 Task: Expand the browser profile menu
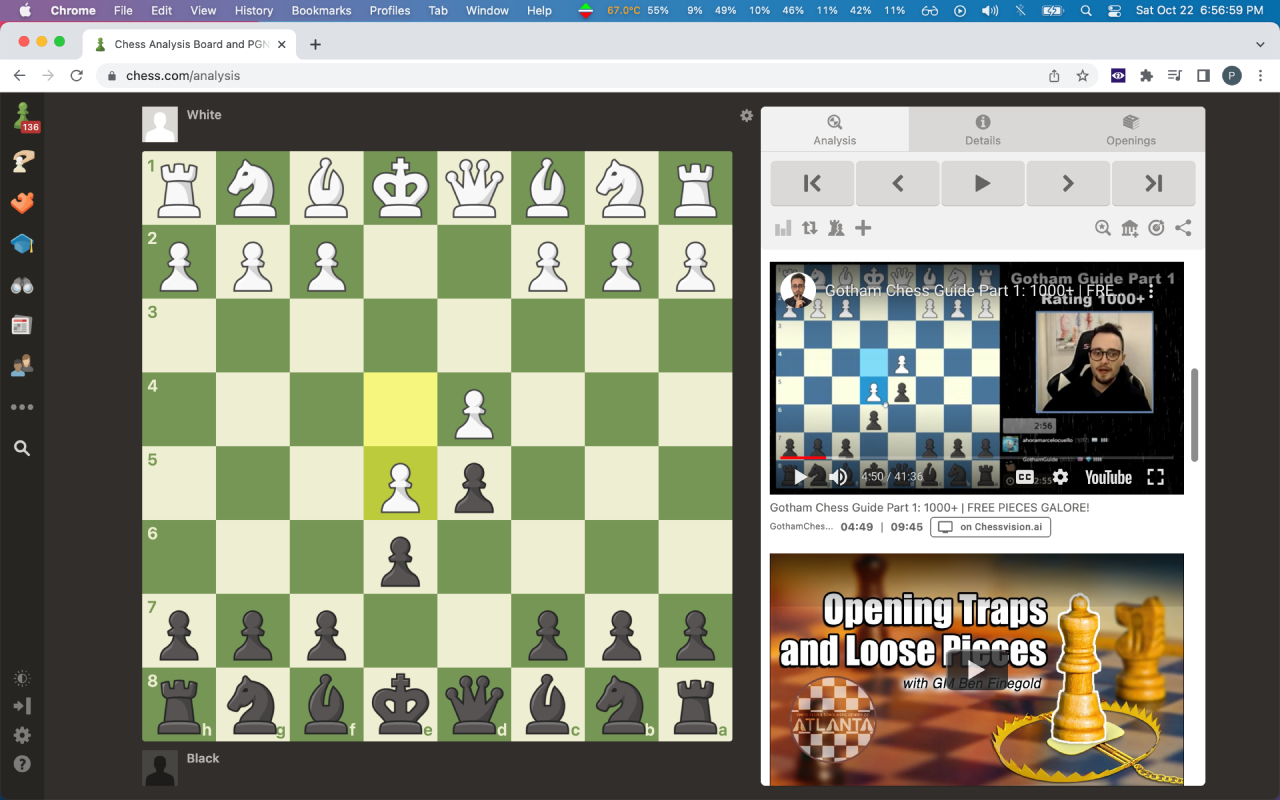pyautogui.click(x=1231, y=75)
